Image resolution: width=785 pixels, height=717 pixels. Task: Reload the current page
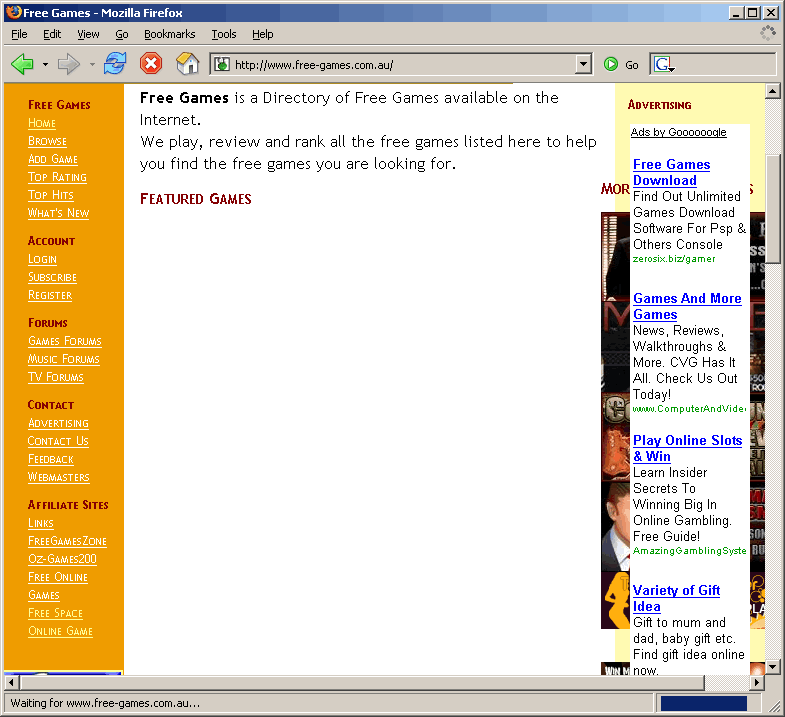[115, 64]
